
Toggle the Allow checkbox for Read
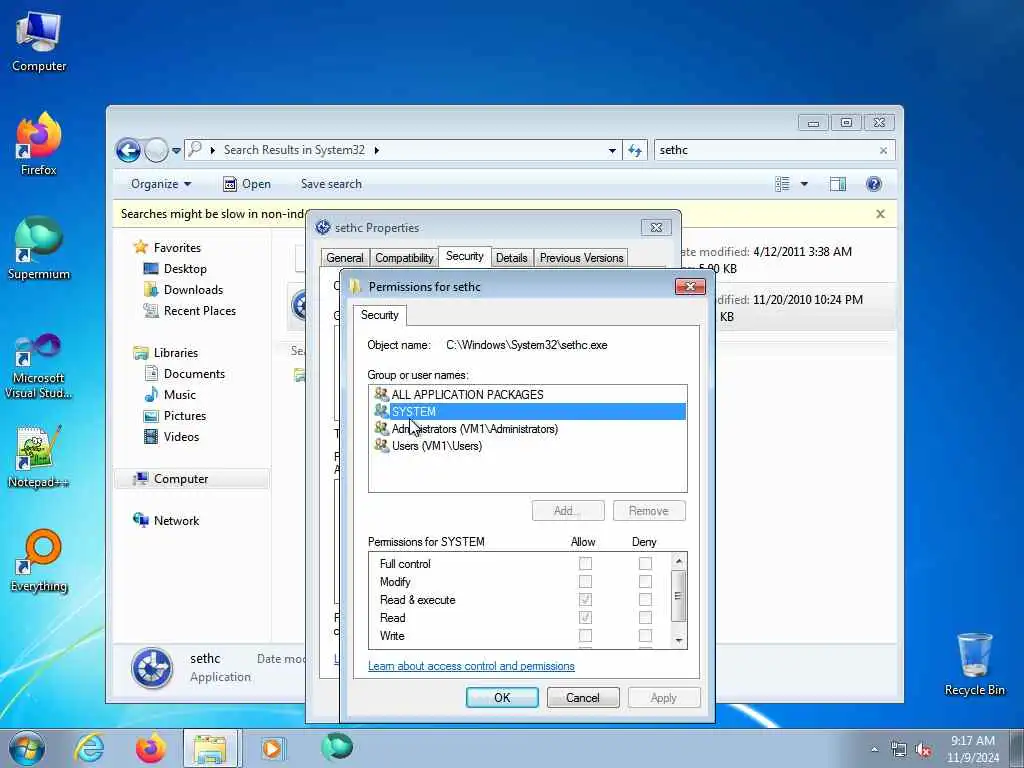coord(585,618)
